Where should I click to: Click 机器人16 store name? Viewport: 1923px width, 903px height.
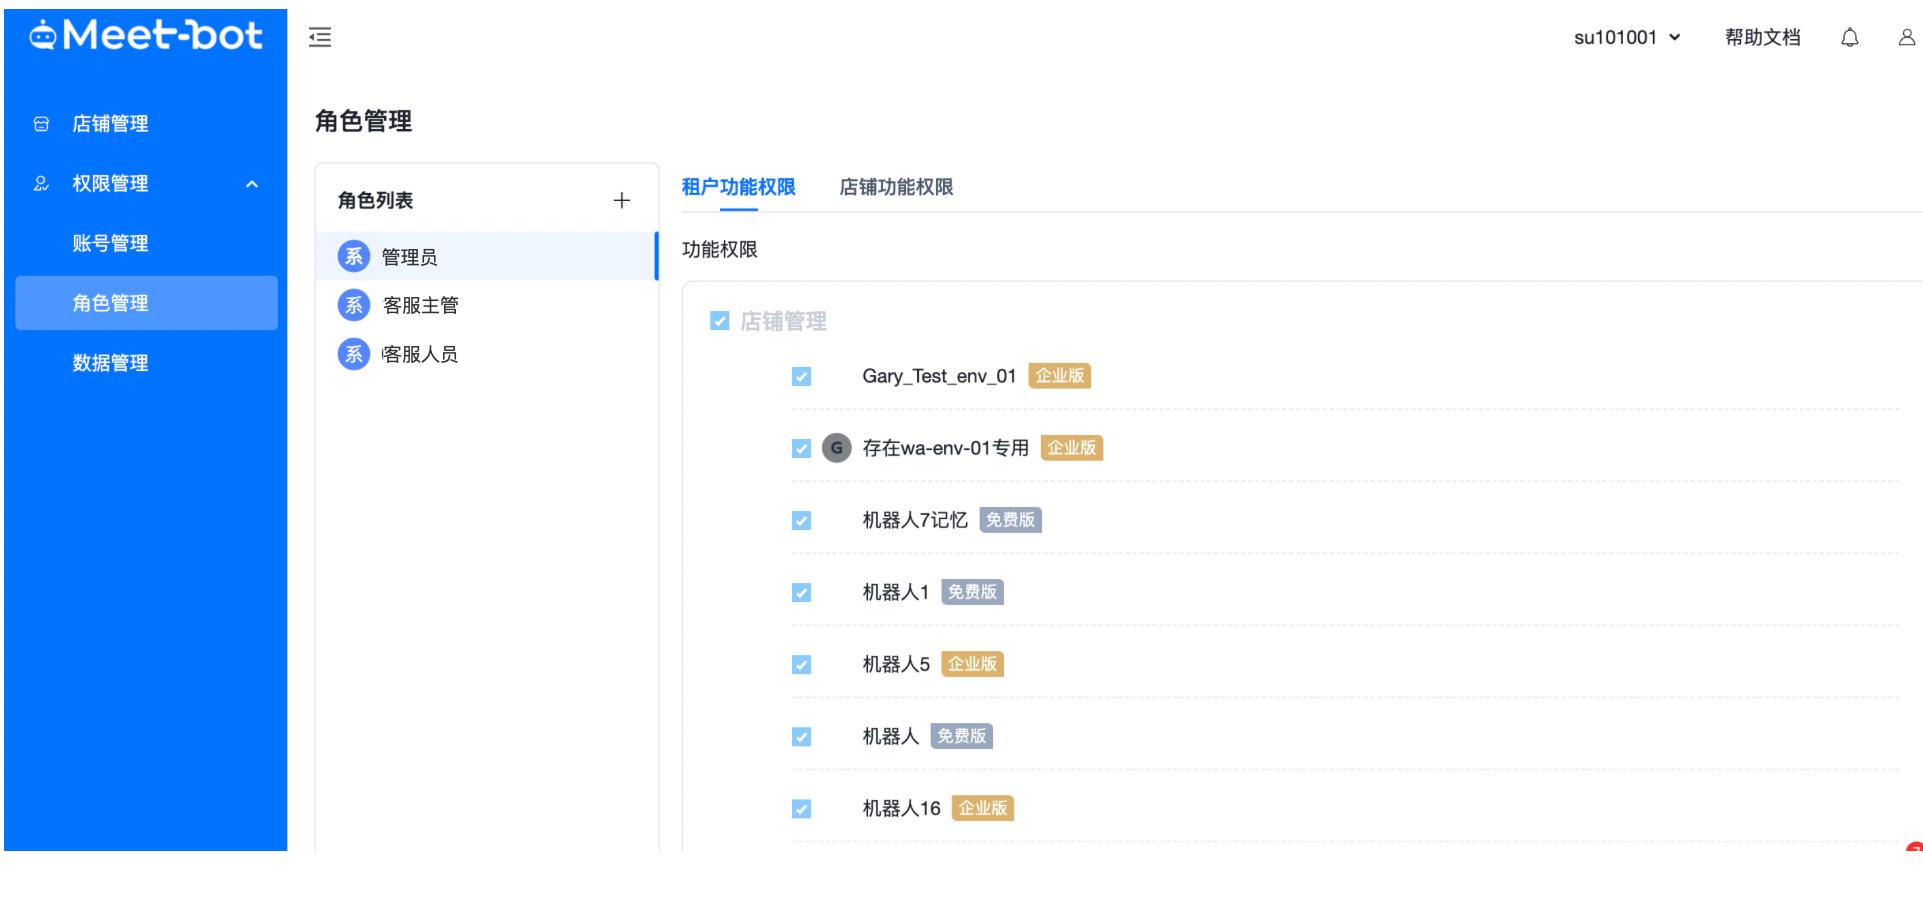pyautogui.click(x=901, y=808)
